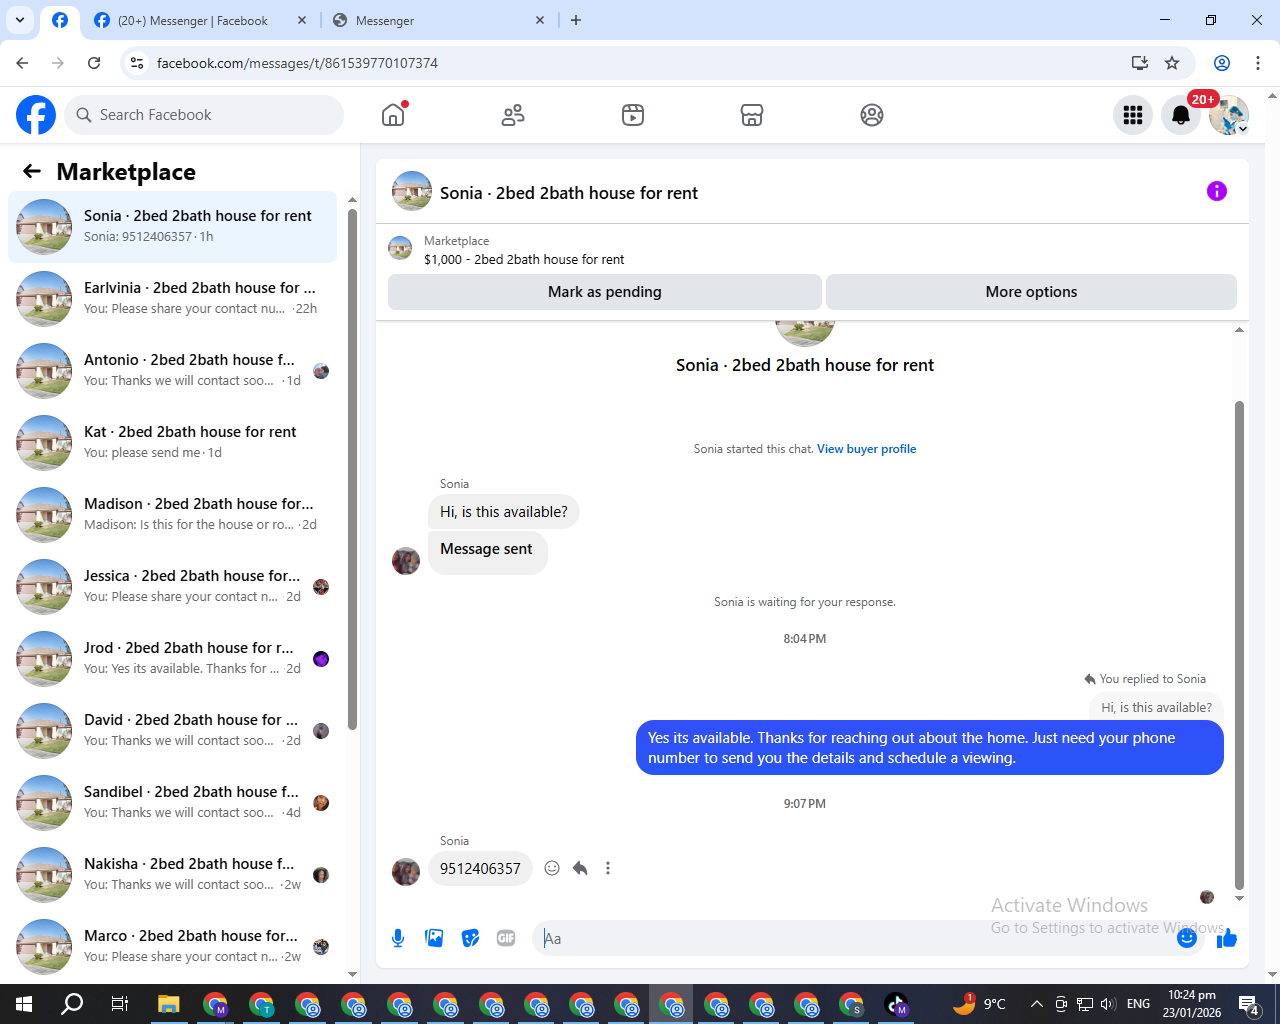Image resolution: width=1280 pixels, height=1024 pixels.
Task: Open the Kat conversation
Action: coord(172,443)
